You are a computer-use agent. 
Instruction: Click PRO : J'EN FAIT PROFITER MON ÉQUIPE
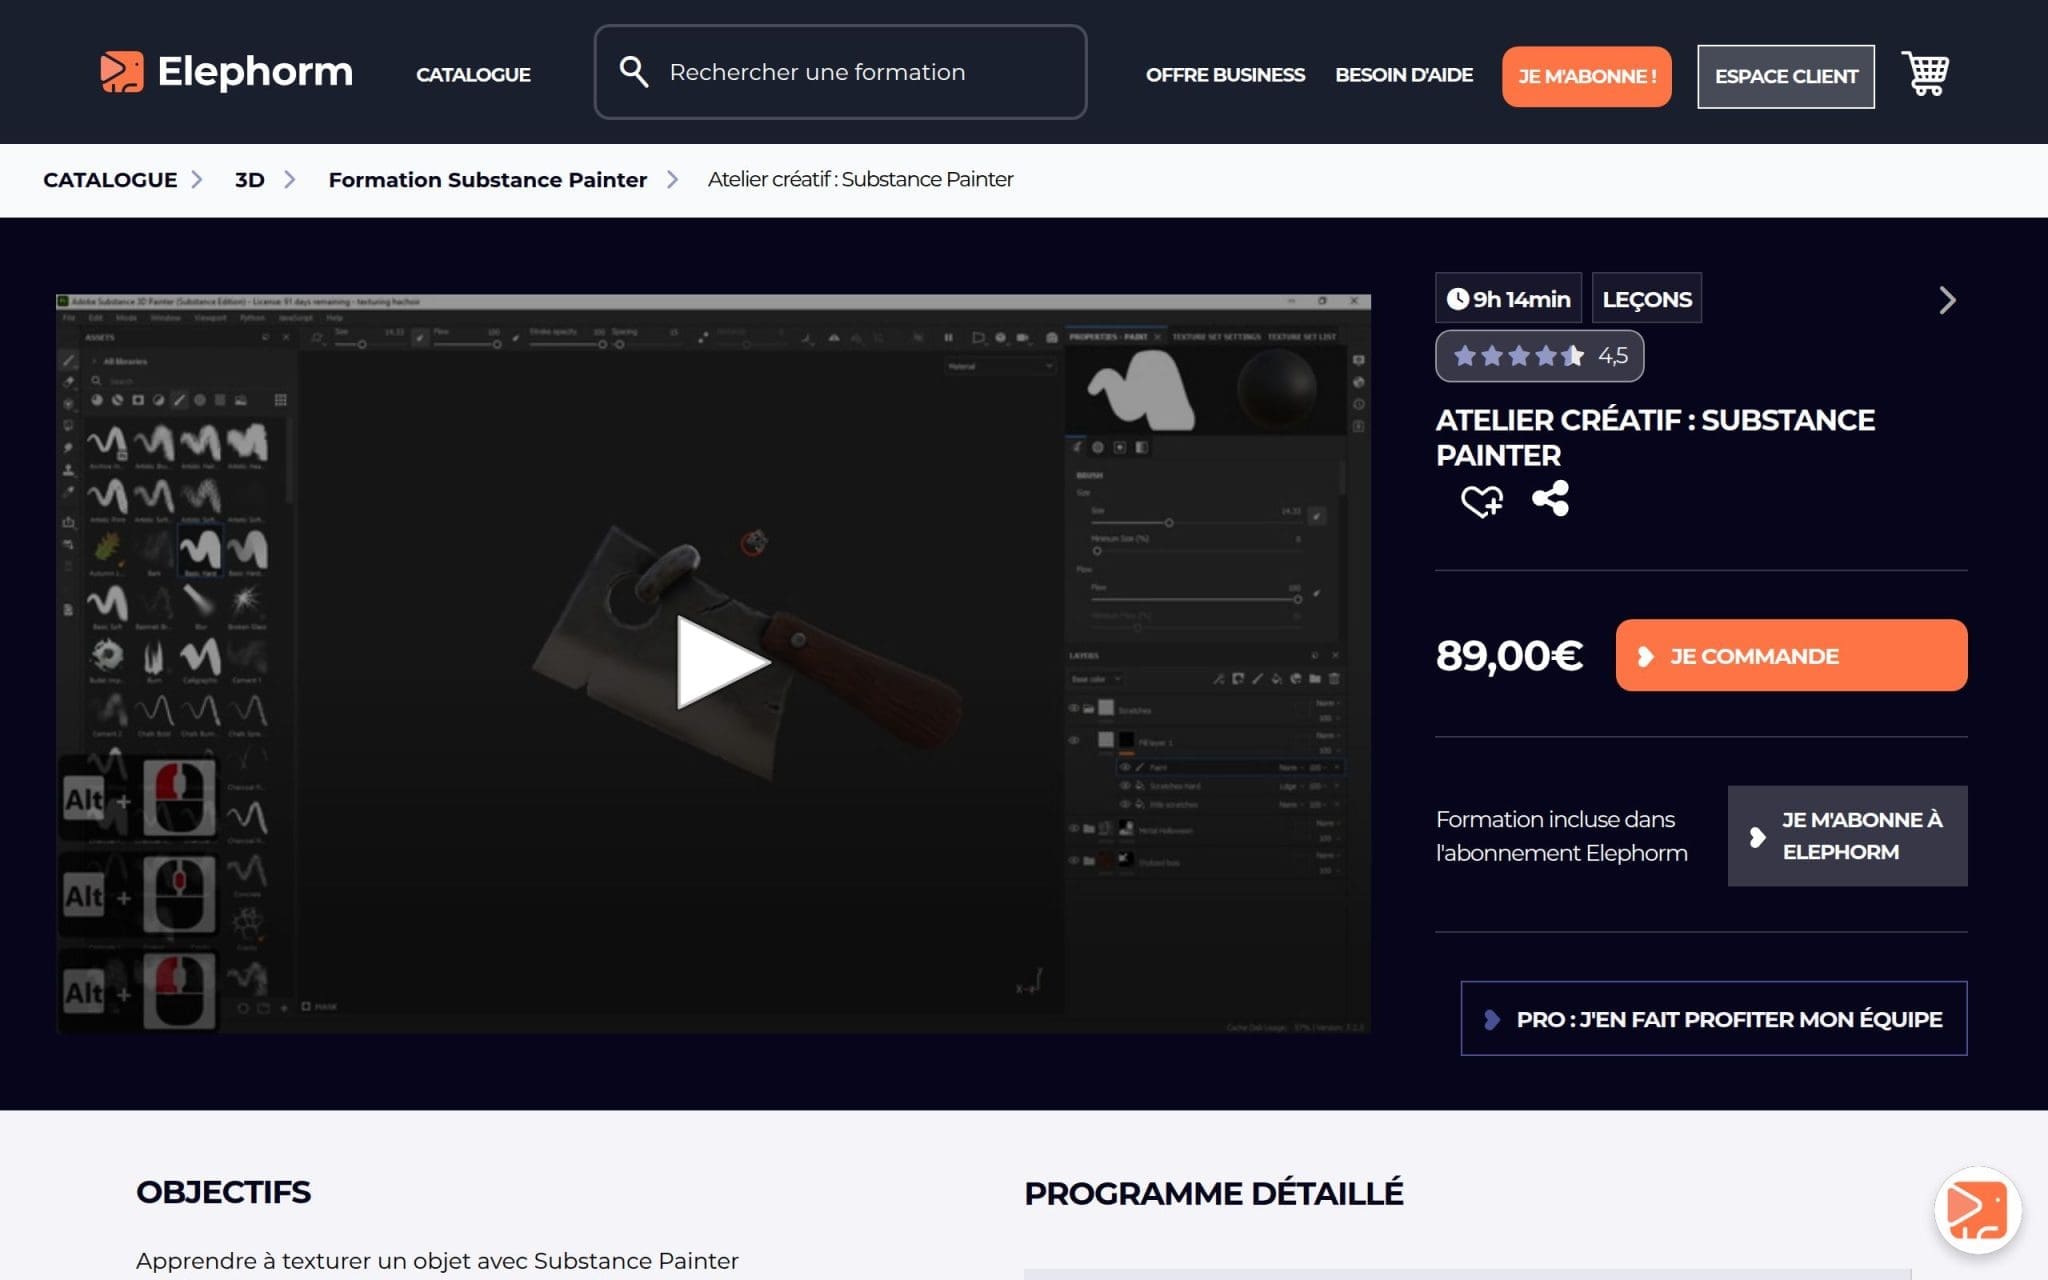(x=1714, y=1018)
